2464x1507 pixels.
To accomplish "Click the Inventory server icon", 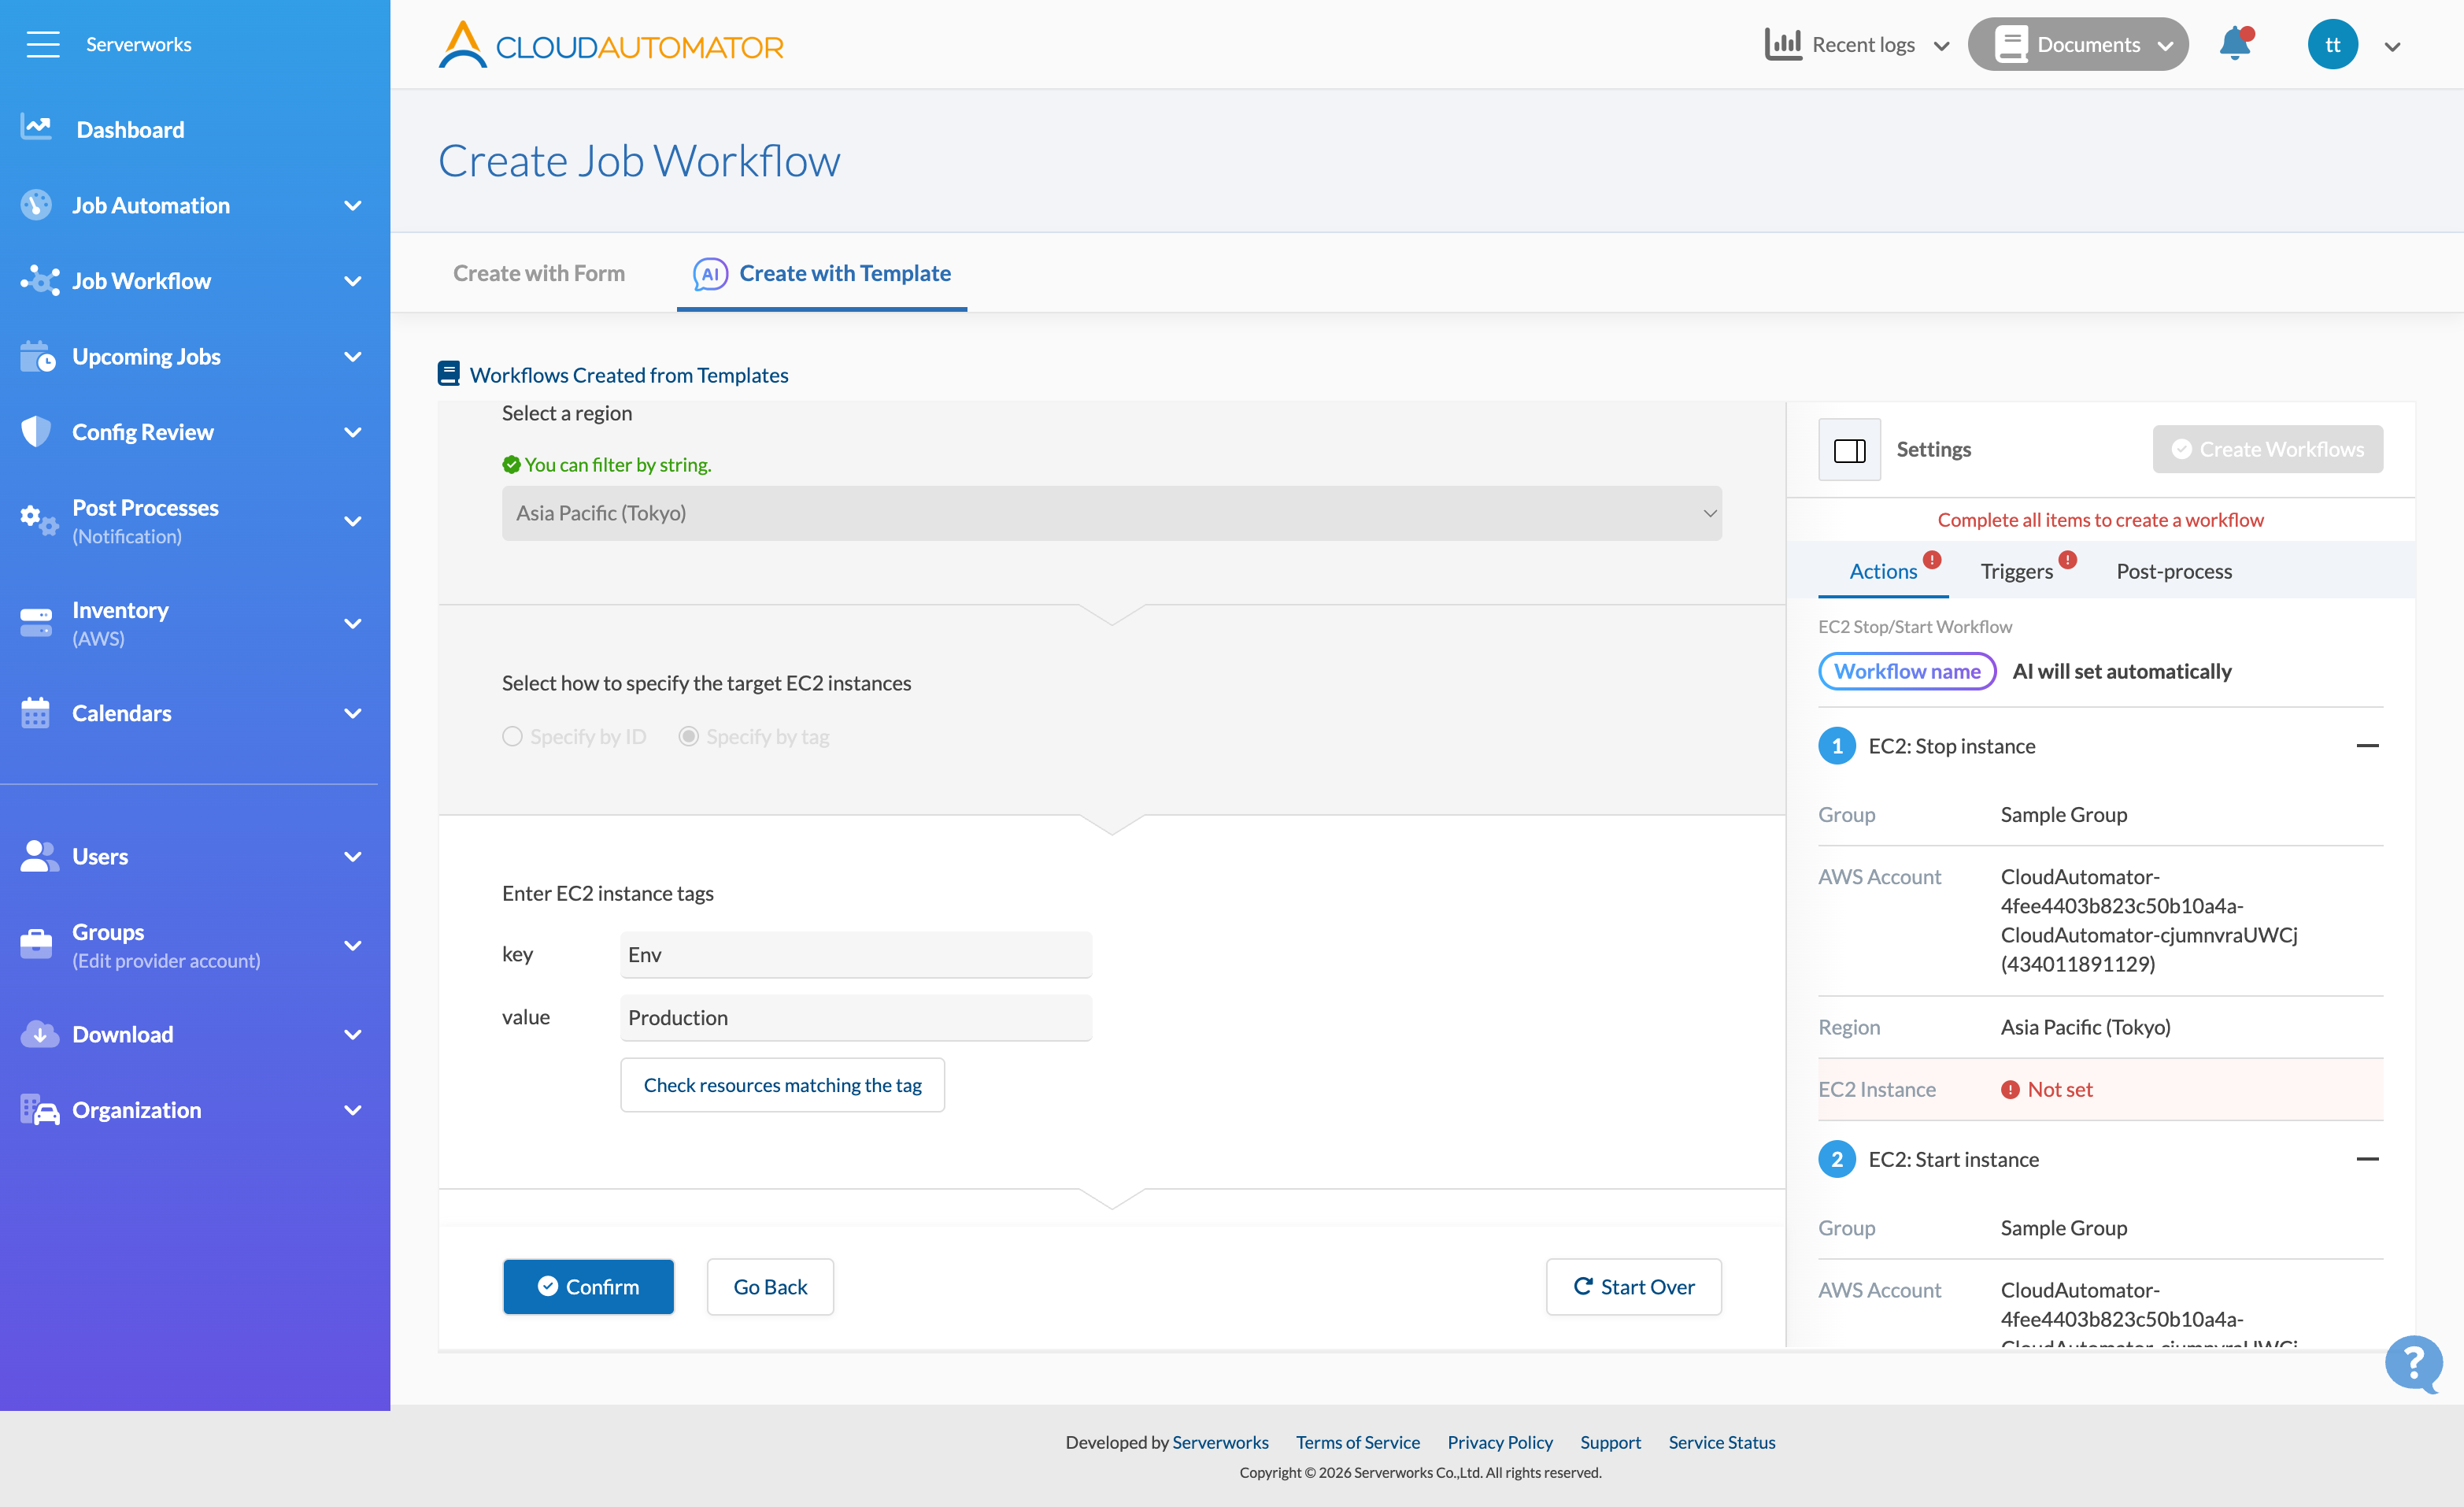I will point(36,622).
